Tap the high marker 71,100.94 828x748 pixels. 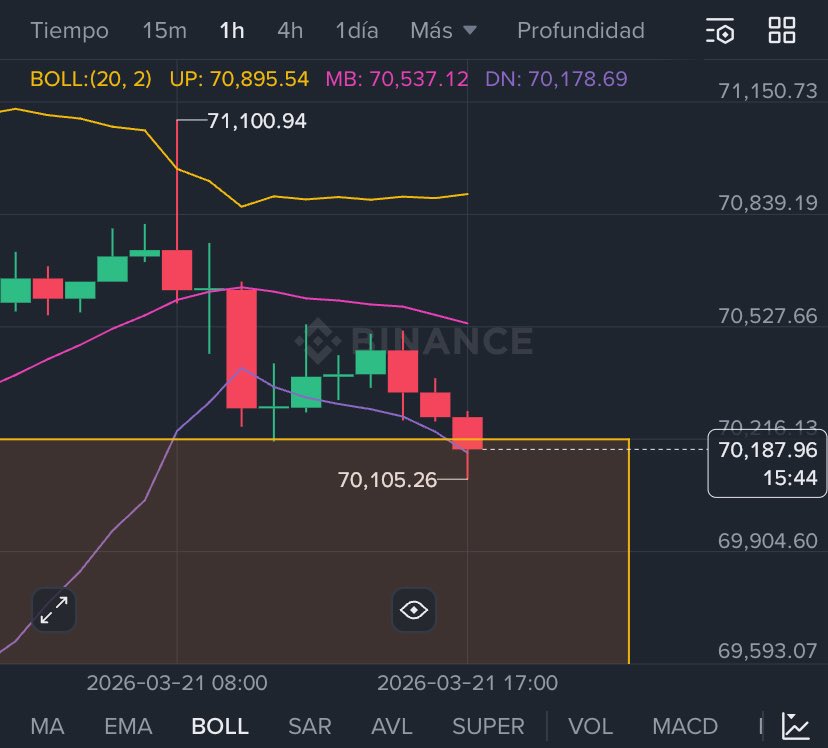click(257, 121)
